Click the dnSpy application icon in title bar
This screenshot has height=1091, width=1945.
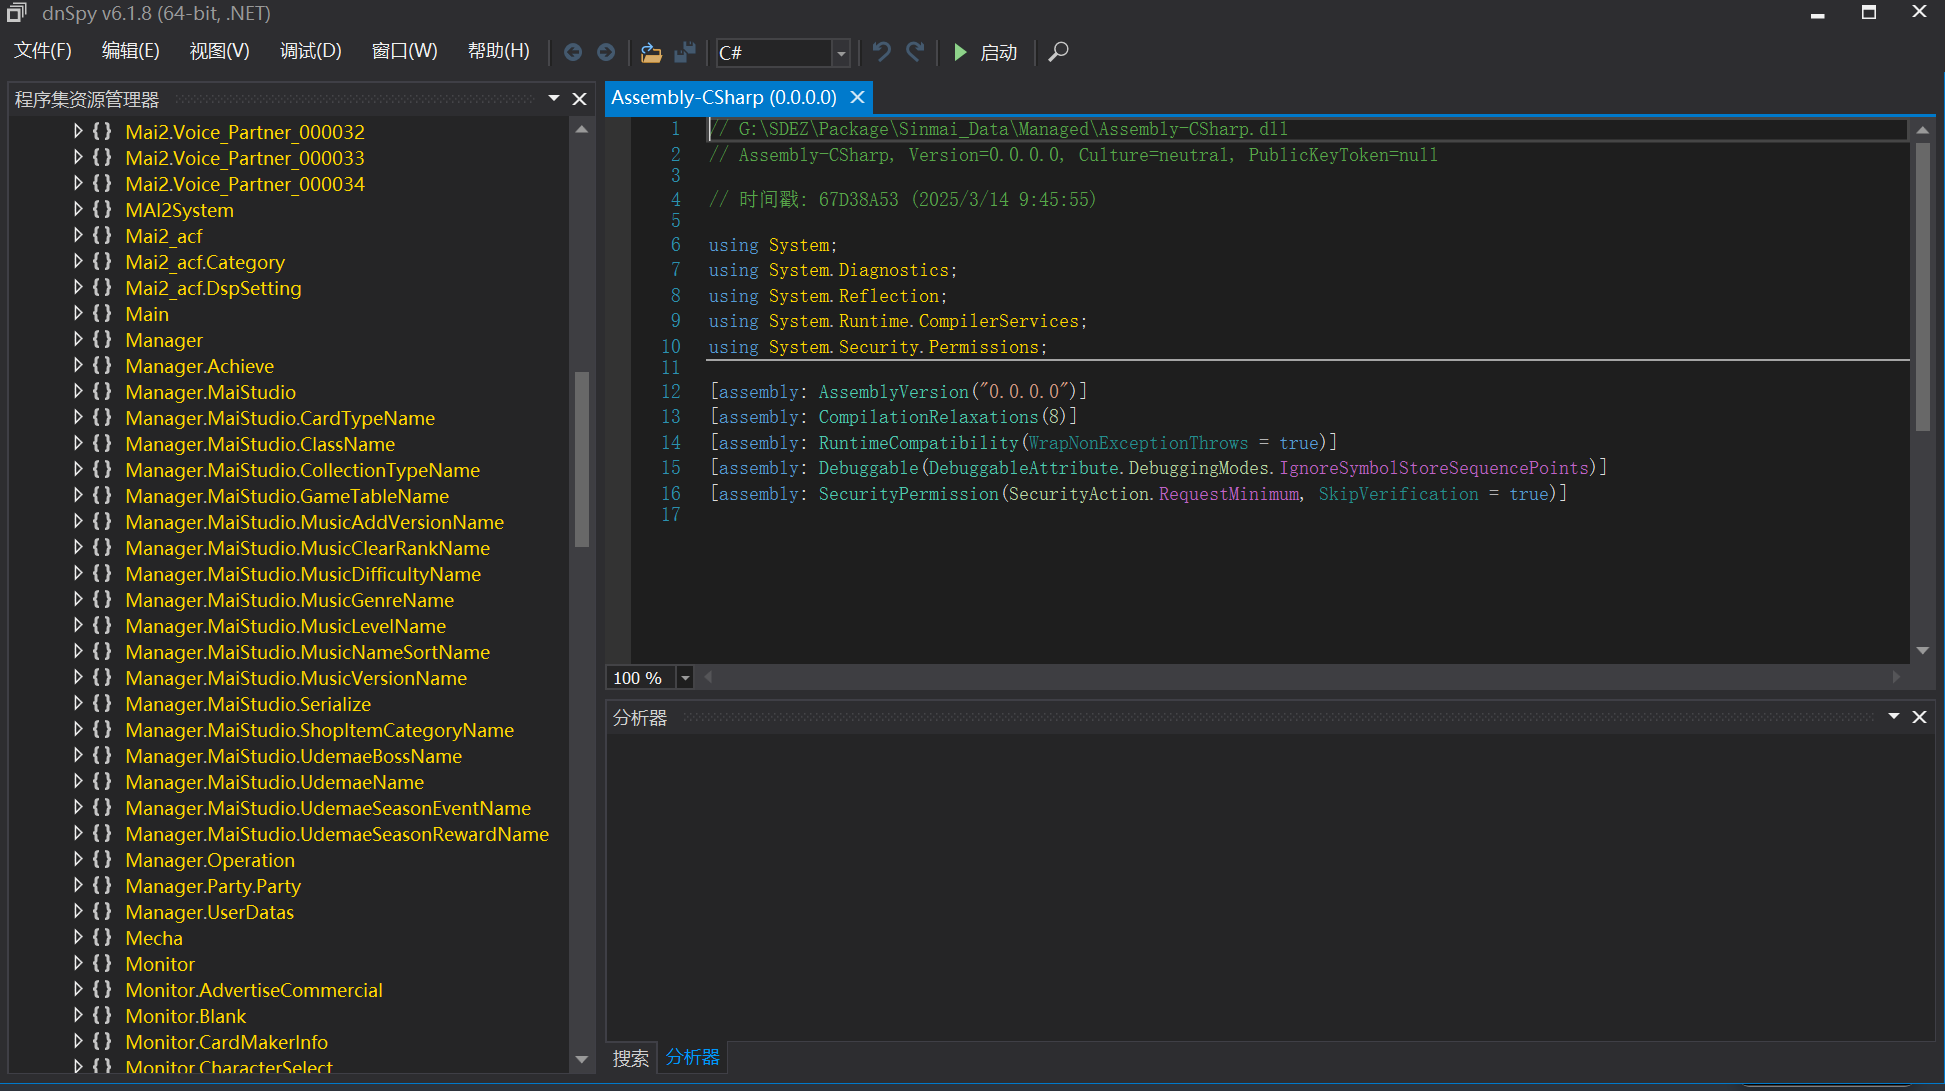click(16, 13)
